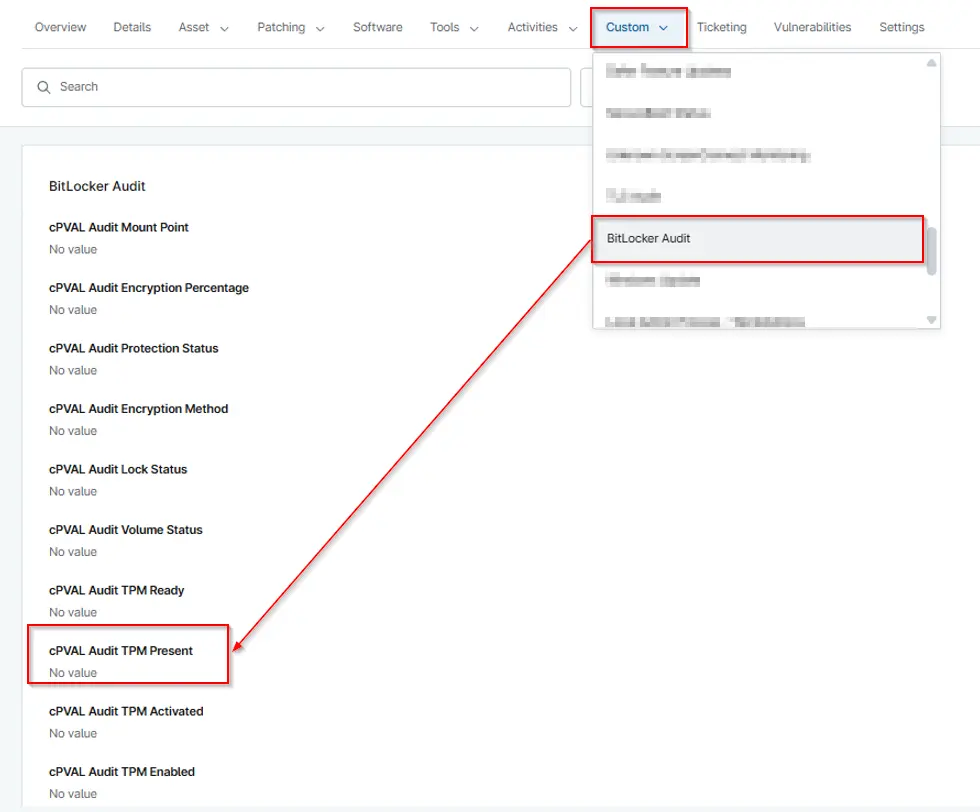980x812 pixels.
Task: Click No value under Lock Status
Action: 73,492
